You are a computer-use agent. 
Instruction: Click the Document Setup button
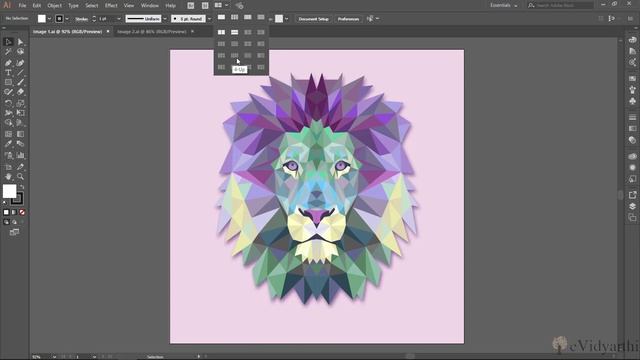[x=313, y=19]
